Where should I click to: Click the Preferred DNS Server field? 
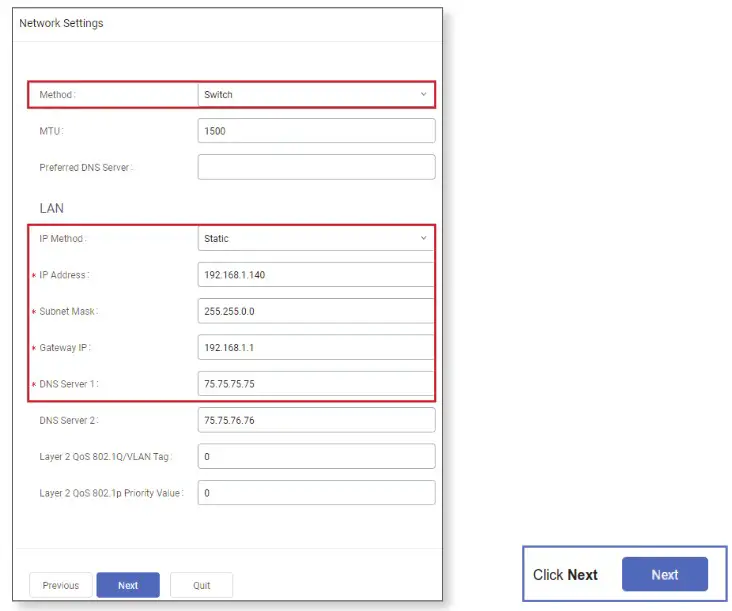316,167
